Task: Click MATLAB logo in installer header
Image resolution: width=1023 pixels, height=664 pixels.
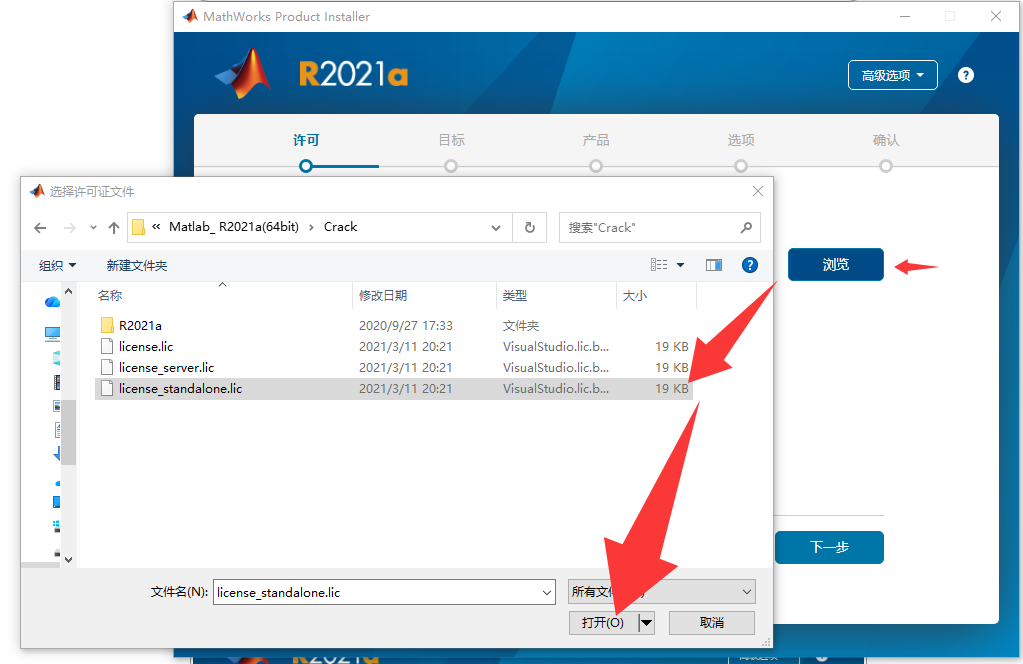Action: [243, 73]
